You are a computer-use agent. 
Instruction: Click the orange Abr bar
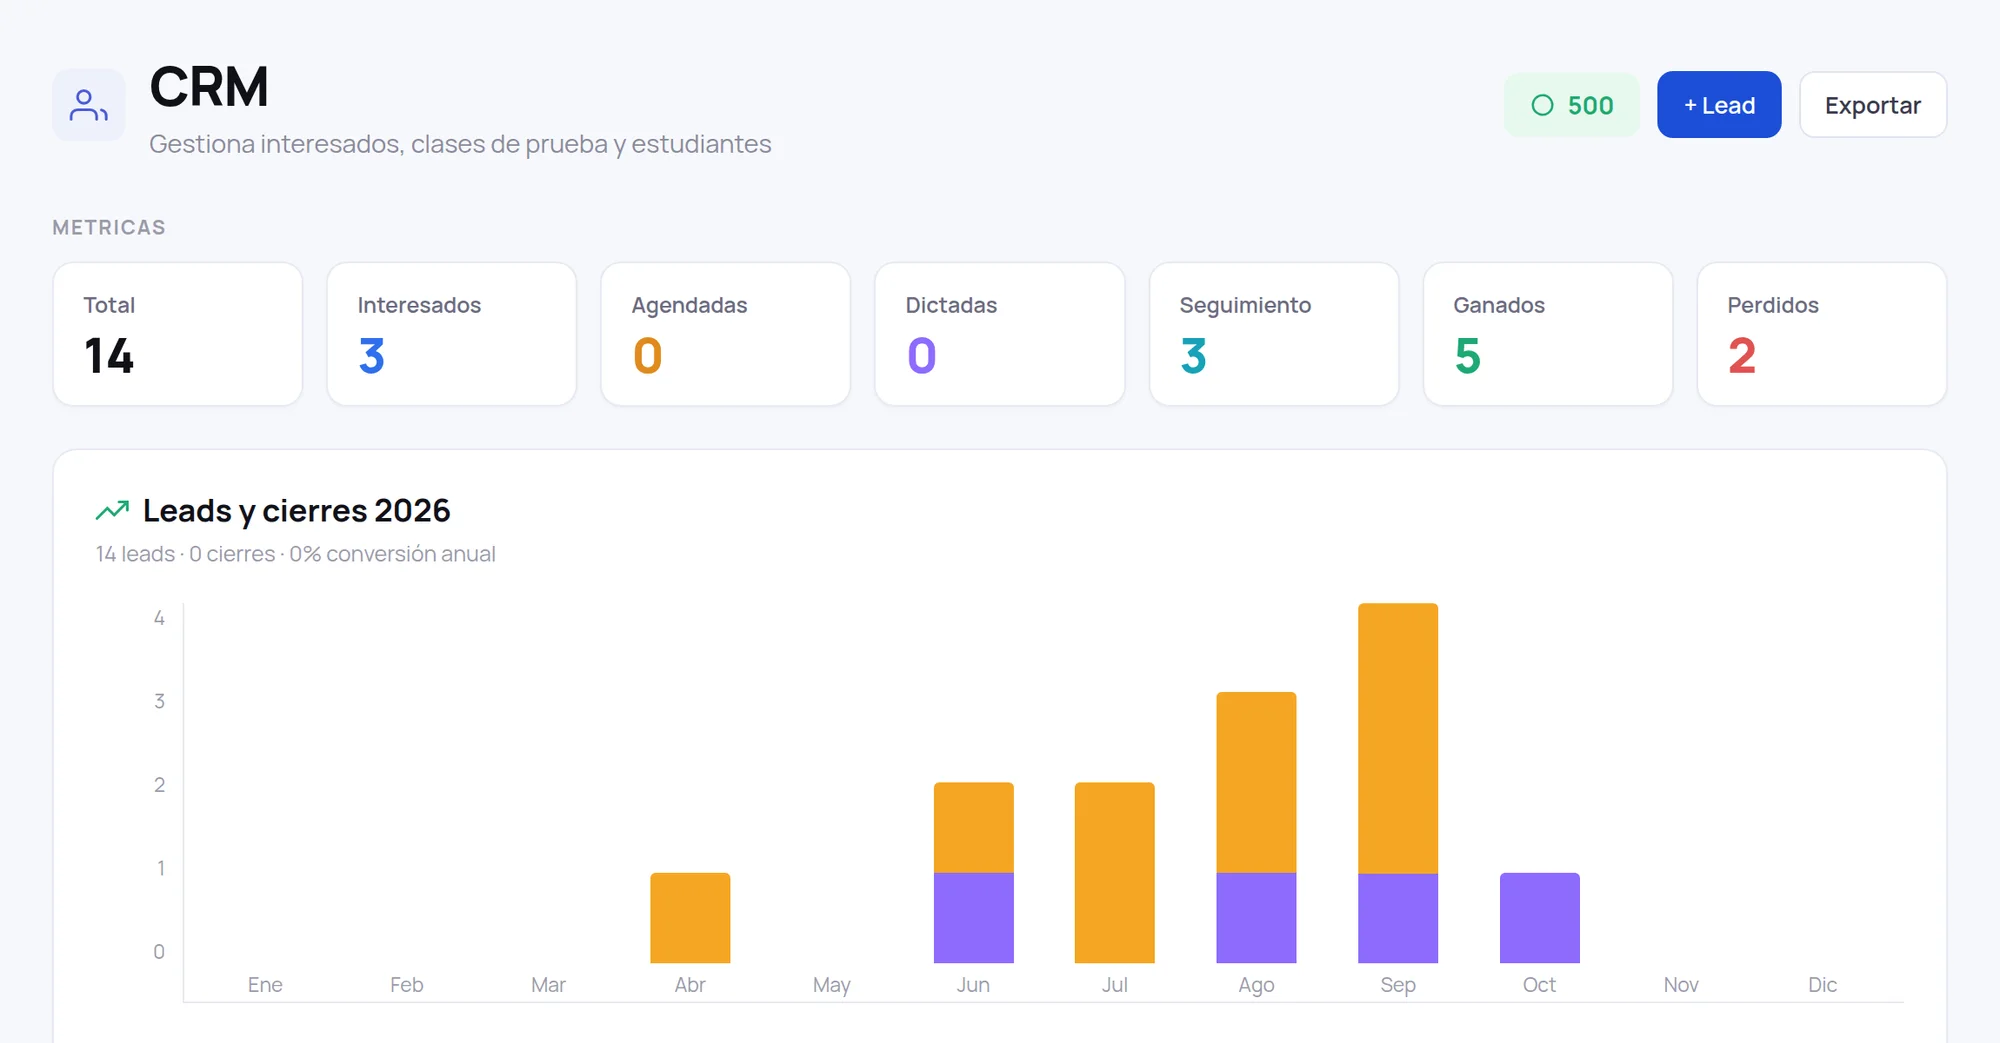[690, 918]
